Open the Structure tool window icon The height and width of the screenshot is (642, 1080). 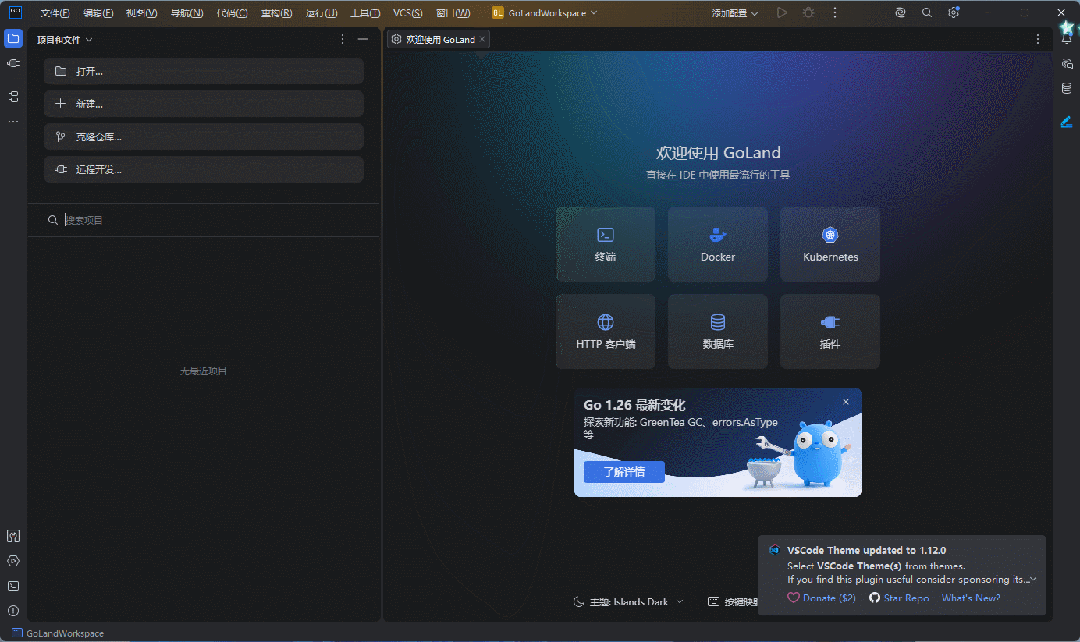click(13, 96)
